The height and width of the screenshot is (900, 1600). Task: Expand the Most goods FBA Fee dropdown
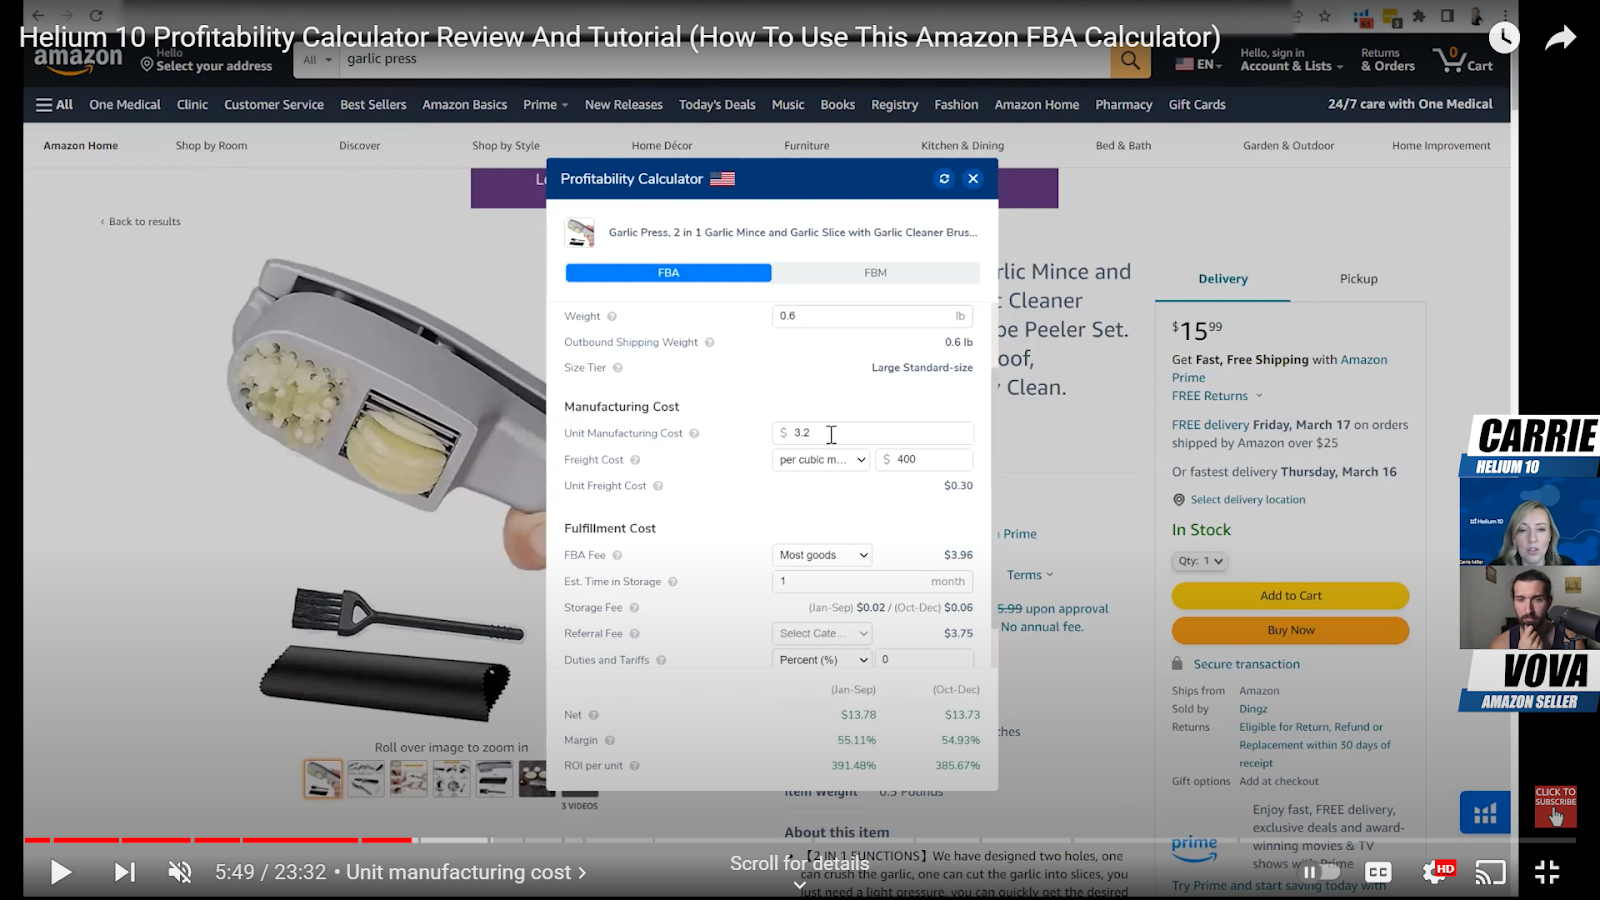tap(822, 555)
